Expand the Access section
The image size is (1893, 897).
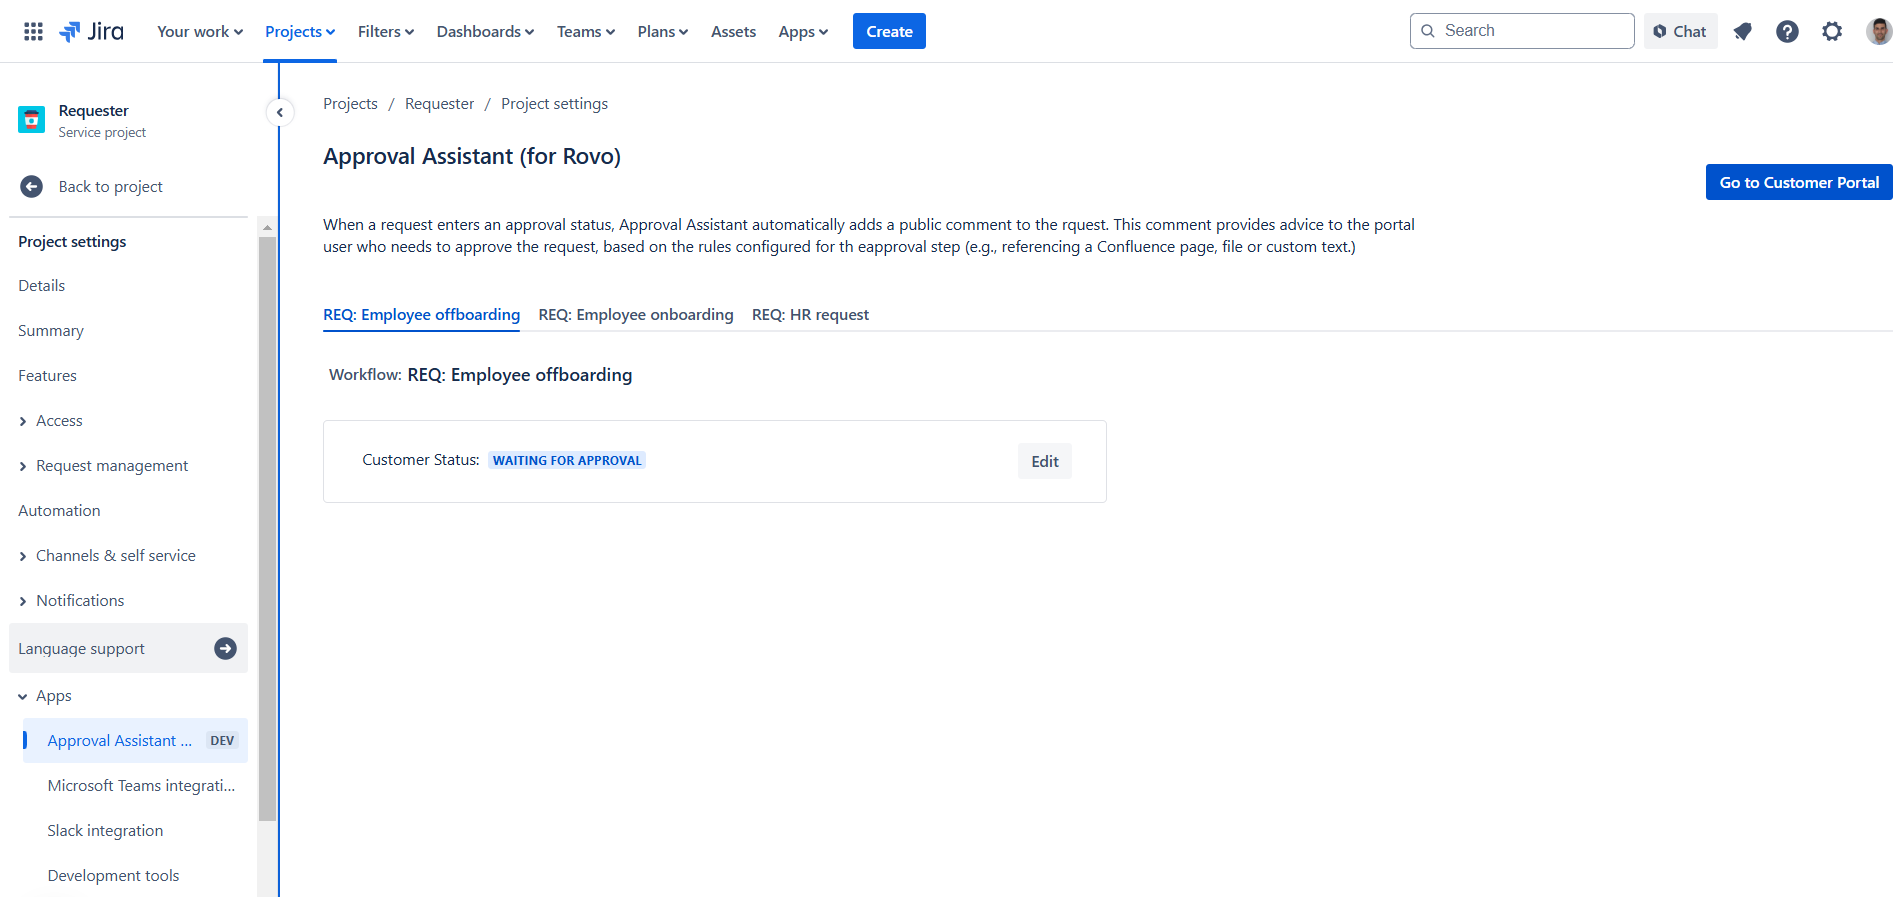click(128, 420)
